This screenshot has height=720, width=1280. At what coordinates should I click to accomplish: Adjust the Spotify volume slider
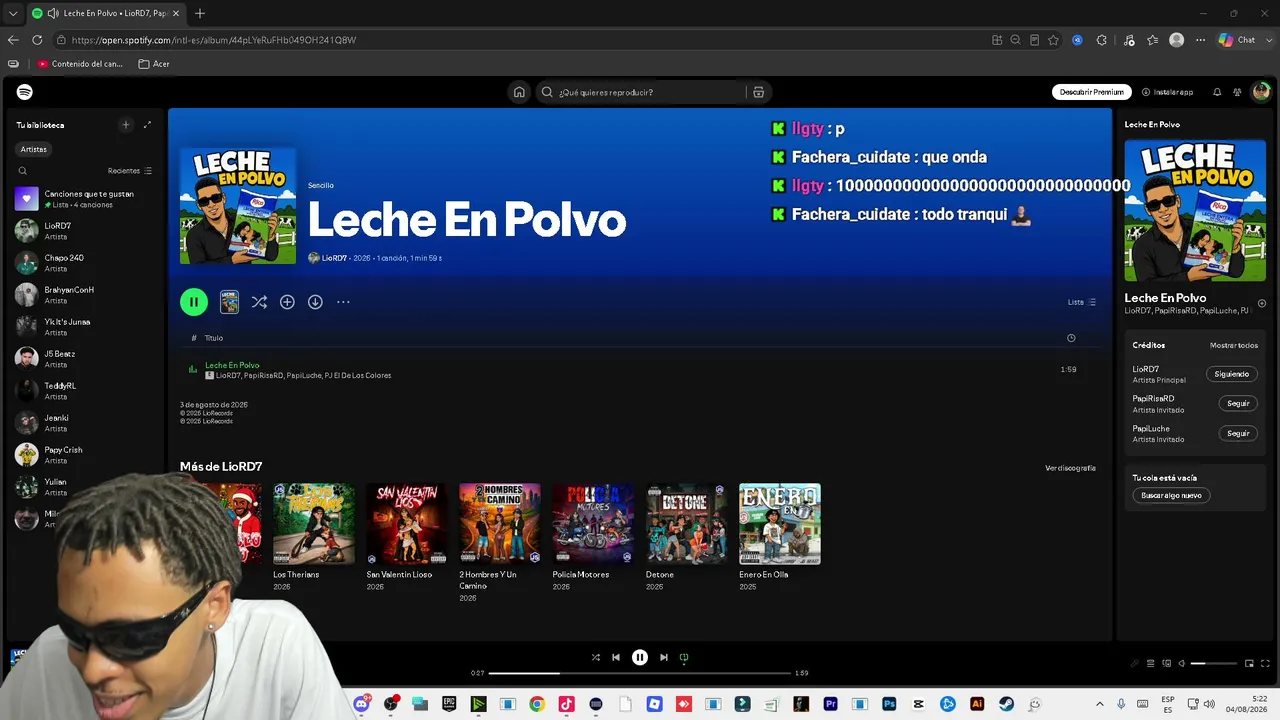(1213, 663)
